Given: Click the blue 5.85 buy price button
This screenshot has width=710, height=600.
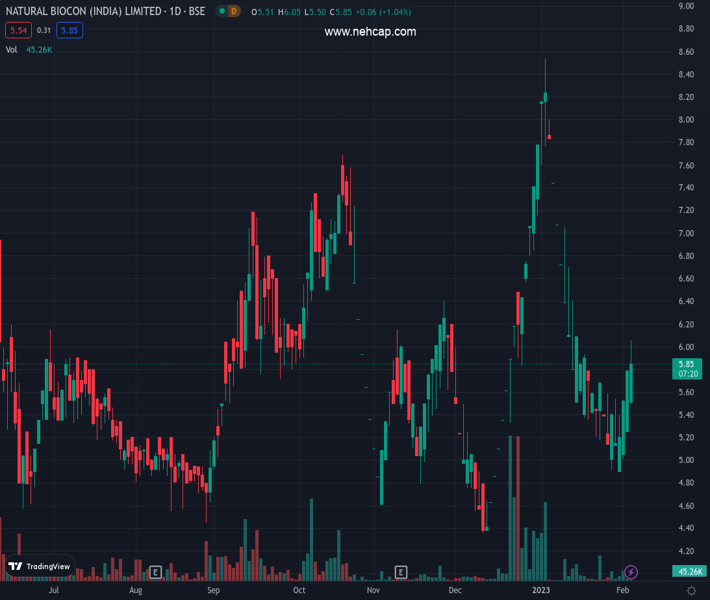Looking at the screenshot, I should [x=69, y=30].
